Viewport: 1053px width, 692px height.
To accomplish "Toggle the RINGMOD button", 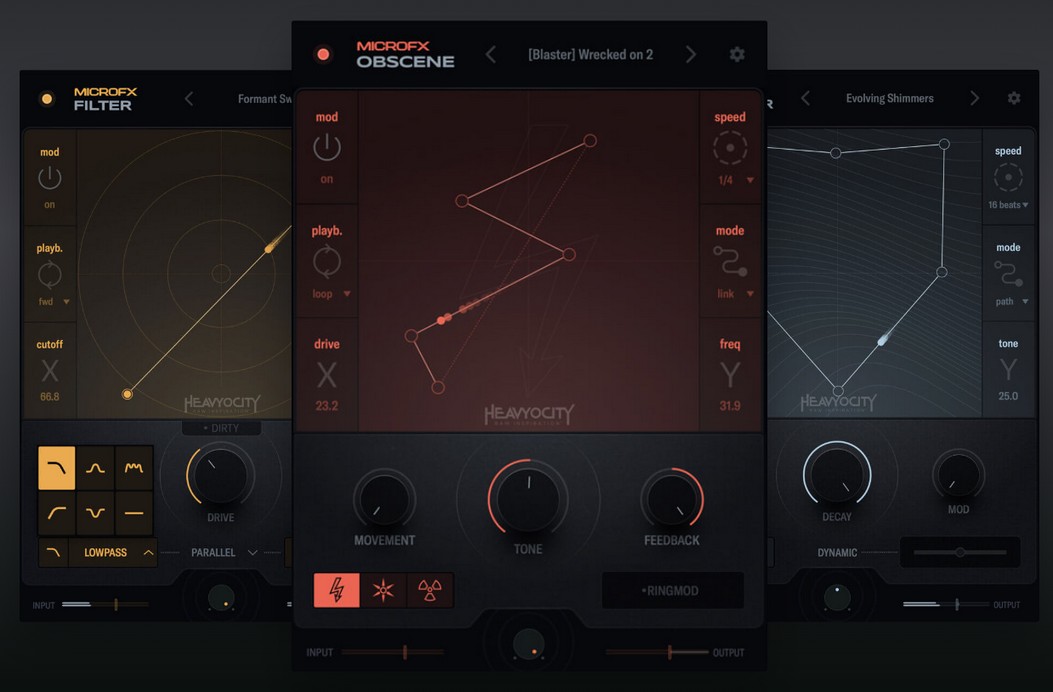I will (x=673, y=591).
